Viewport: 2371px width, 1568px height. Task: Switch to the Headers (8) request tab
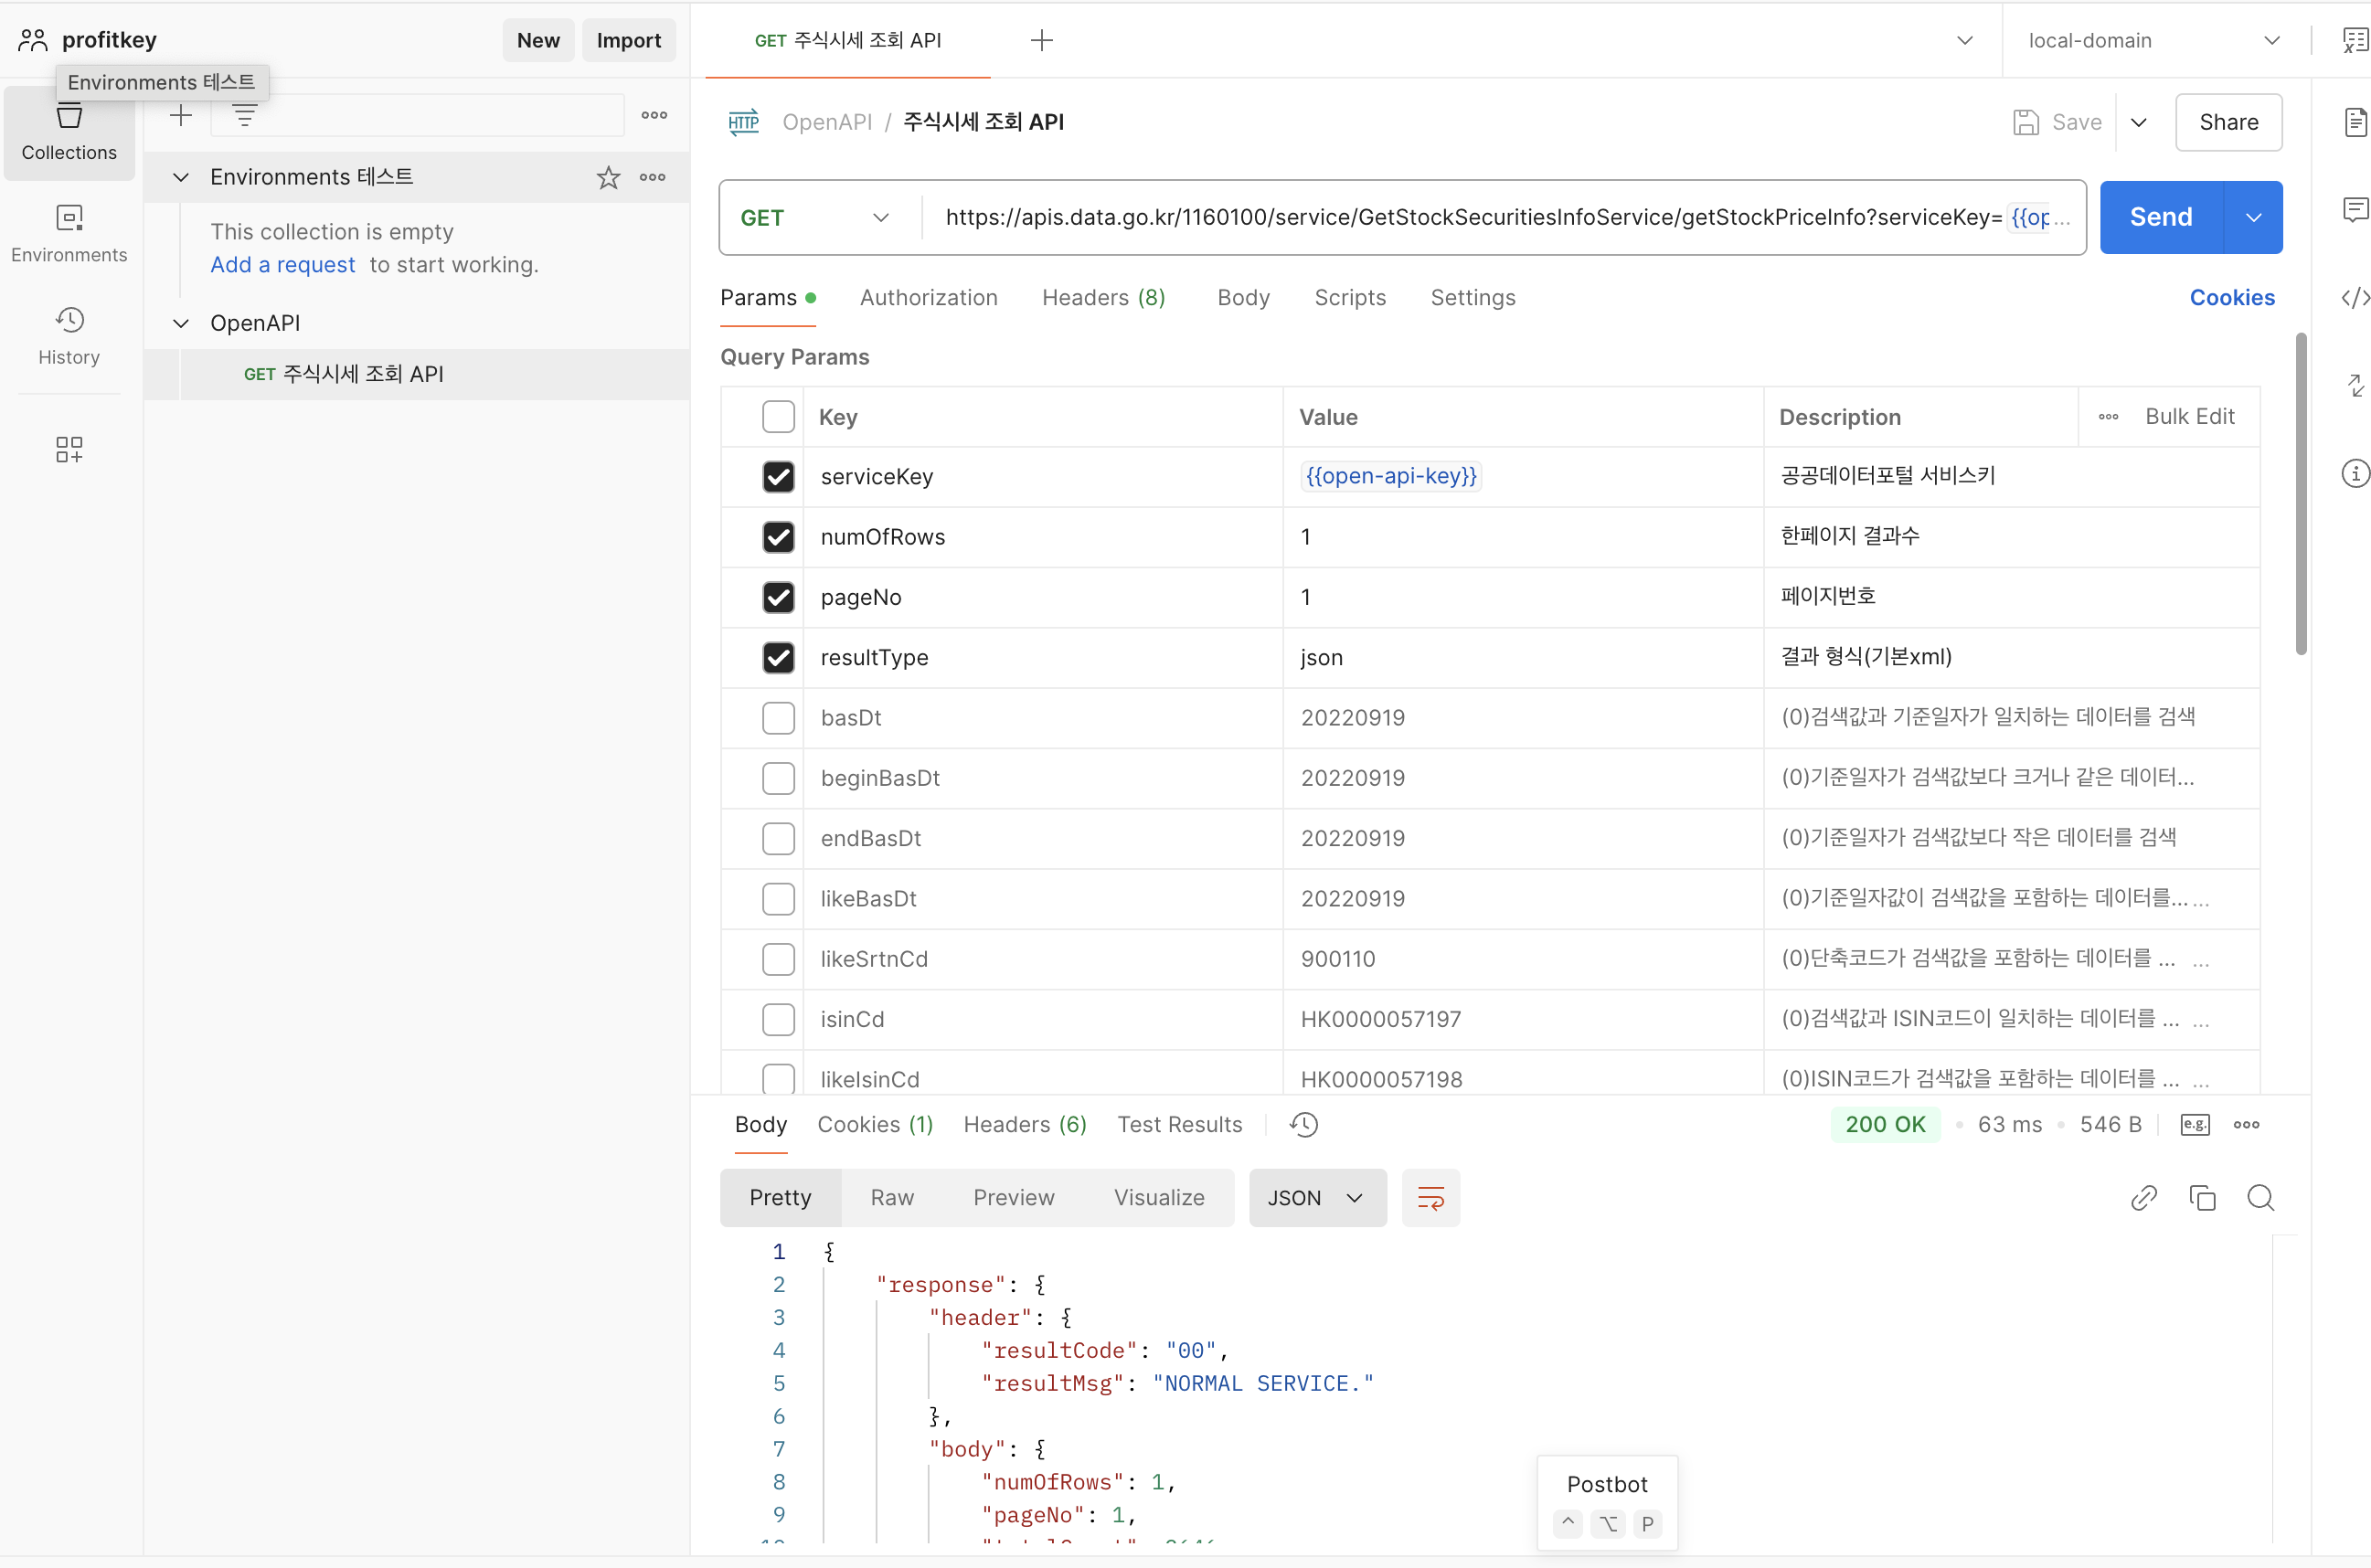click(x=1104, y=298)
